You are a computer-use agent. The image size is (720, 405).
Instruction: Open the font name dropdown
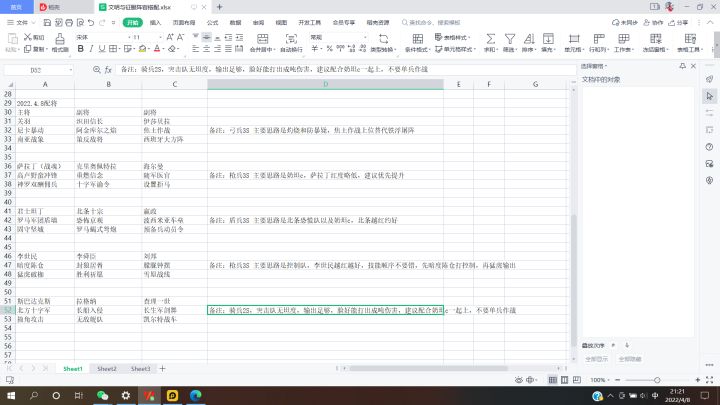[x=129, y=37]
